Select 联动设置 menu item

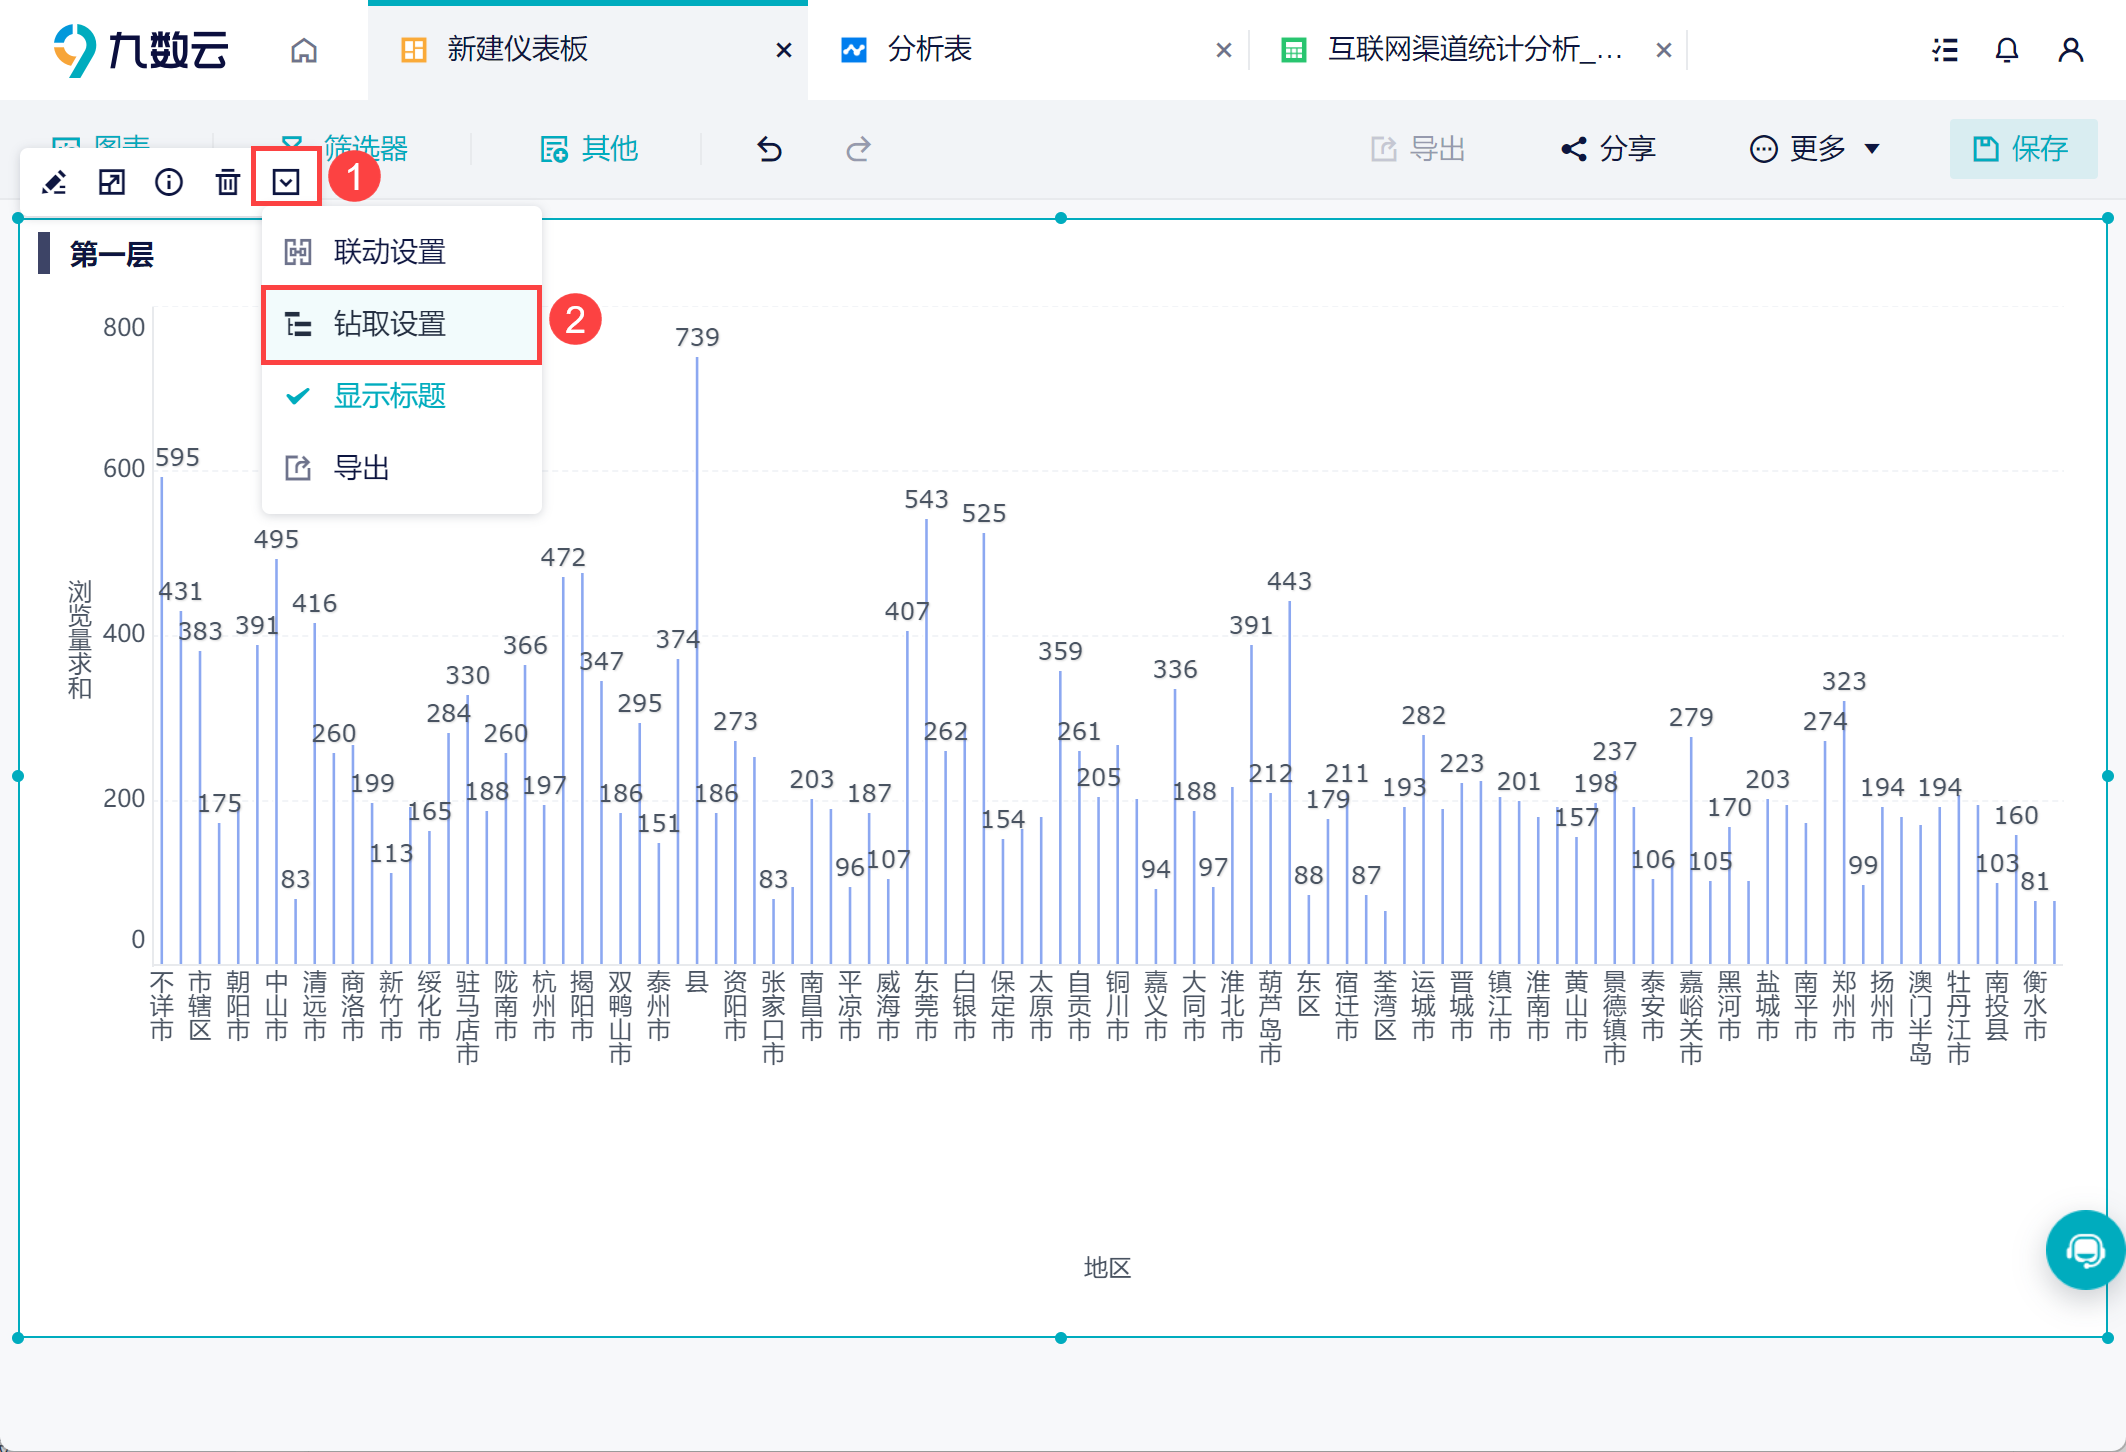pos(389,252)
